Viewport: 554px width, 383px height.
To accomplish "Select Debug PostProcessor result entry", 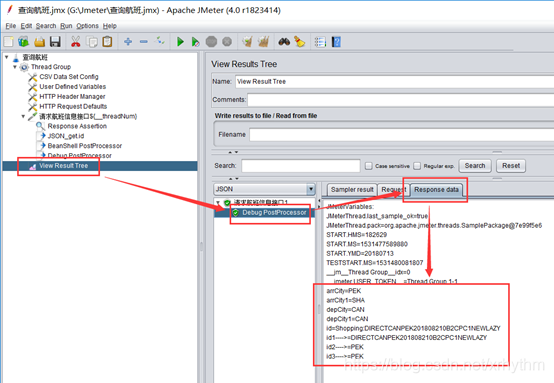I will (274, 212).
